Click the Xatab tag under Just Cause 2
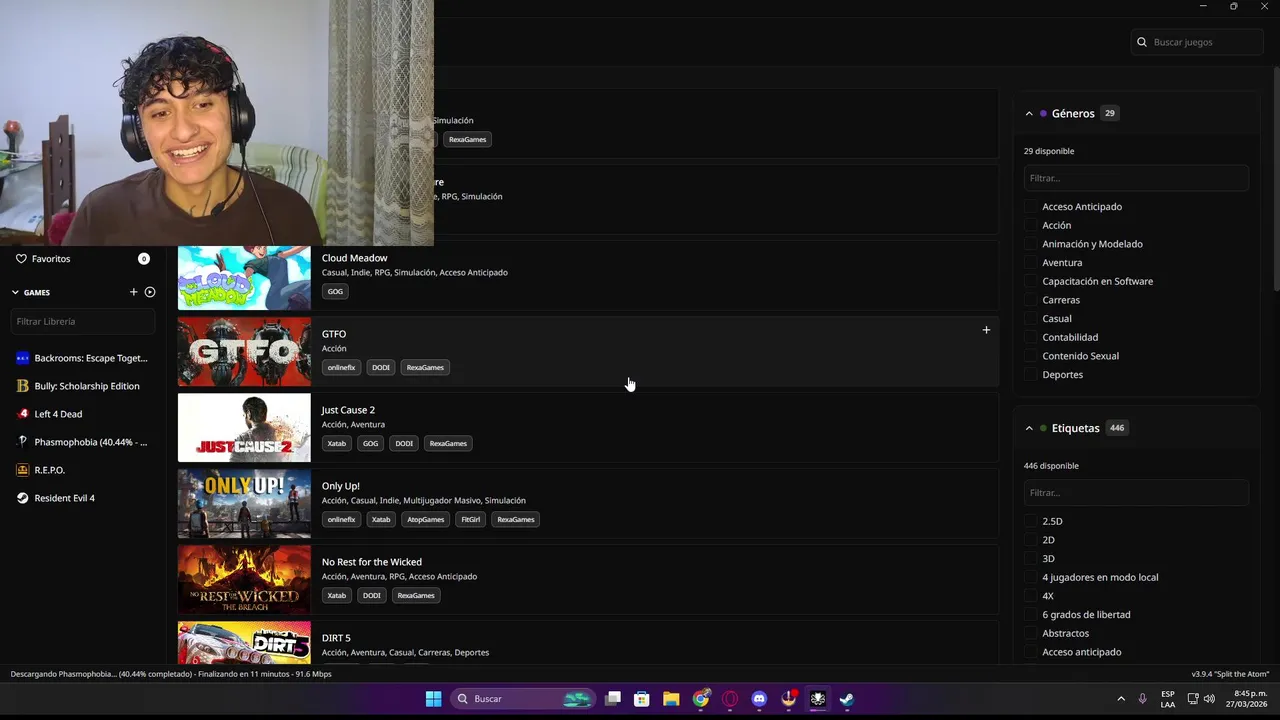The image size is (1280, 720). click(337, 443)
